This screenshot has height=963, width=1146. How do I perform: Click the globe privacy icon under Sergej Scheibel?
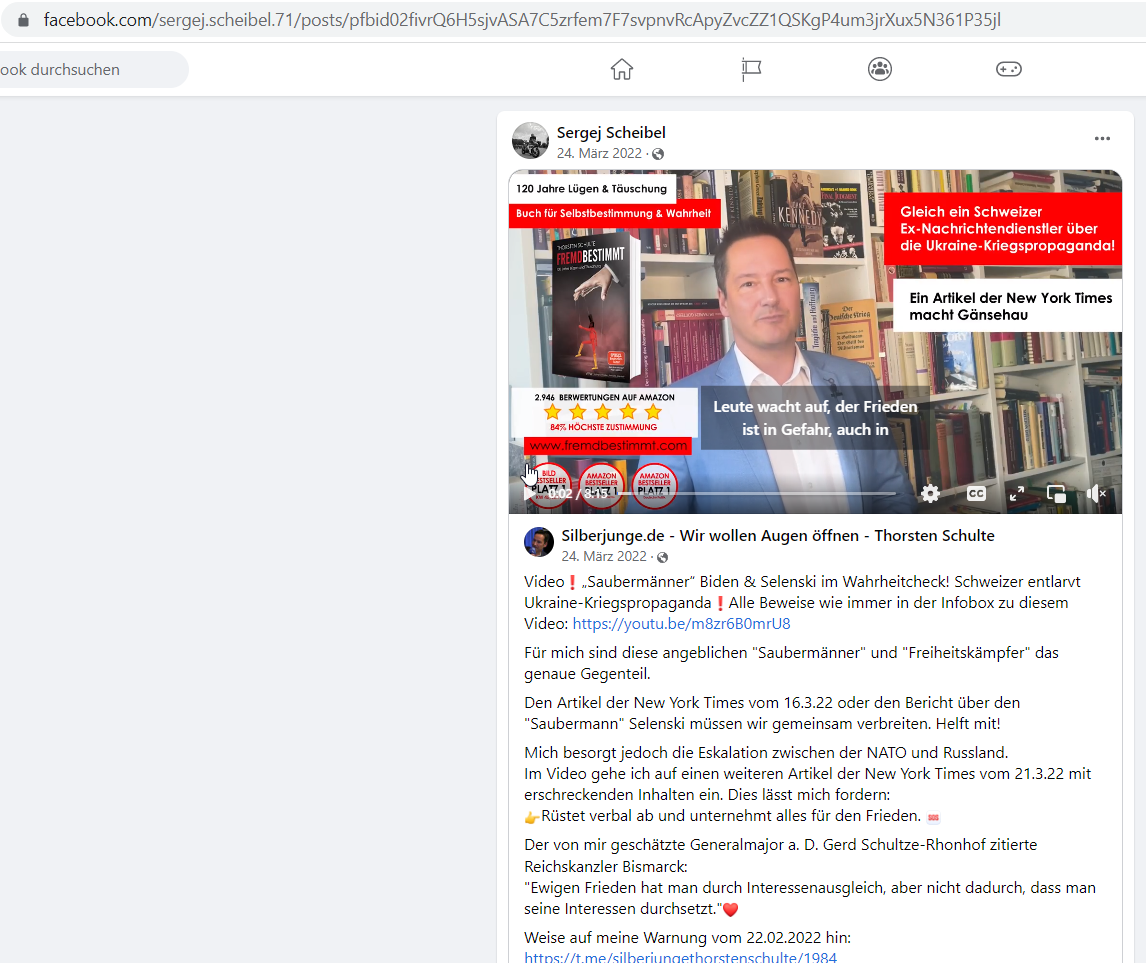click(x=658, y=154)
